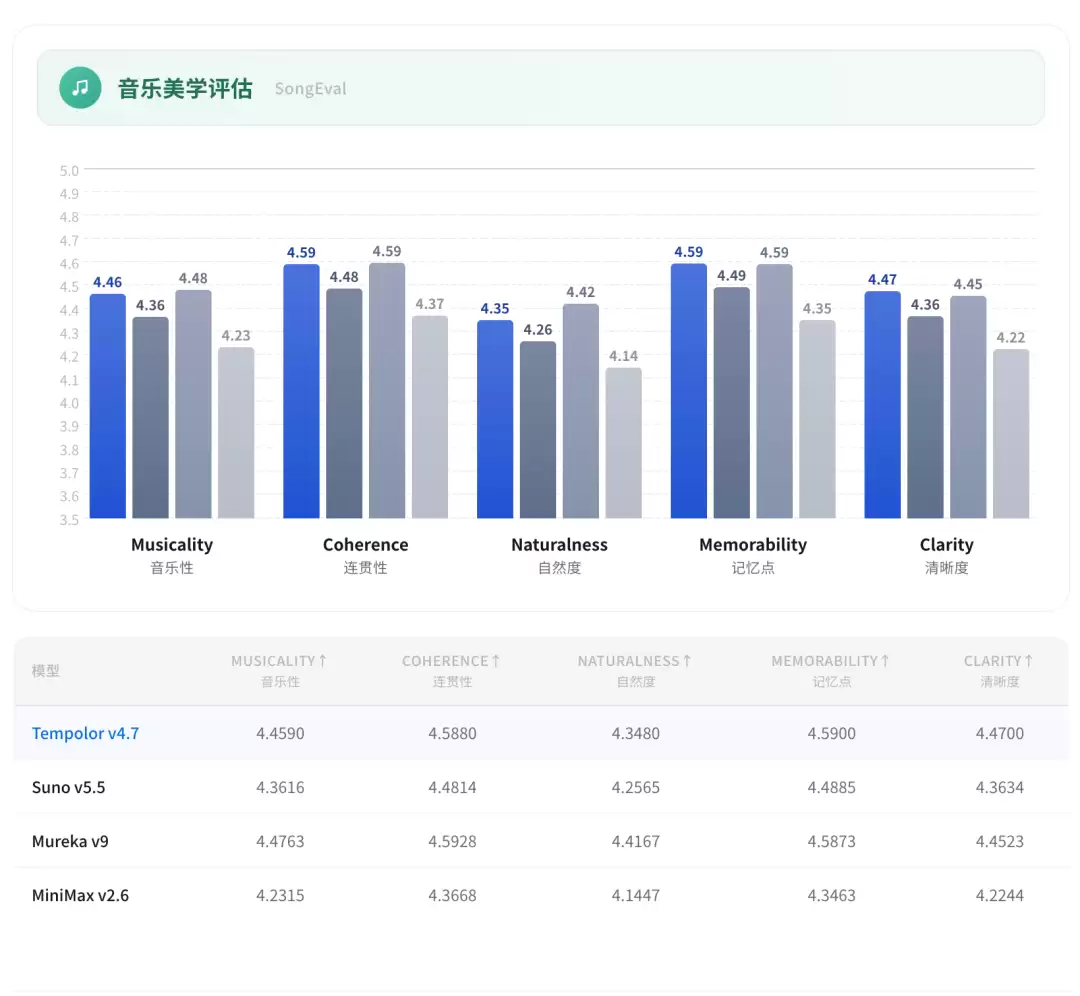Select MiniMax memorability value 4.3463
Viewport: 1080px width, 996px height.
point(831,895)
